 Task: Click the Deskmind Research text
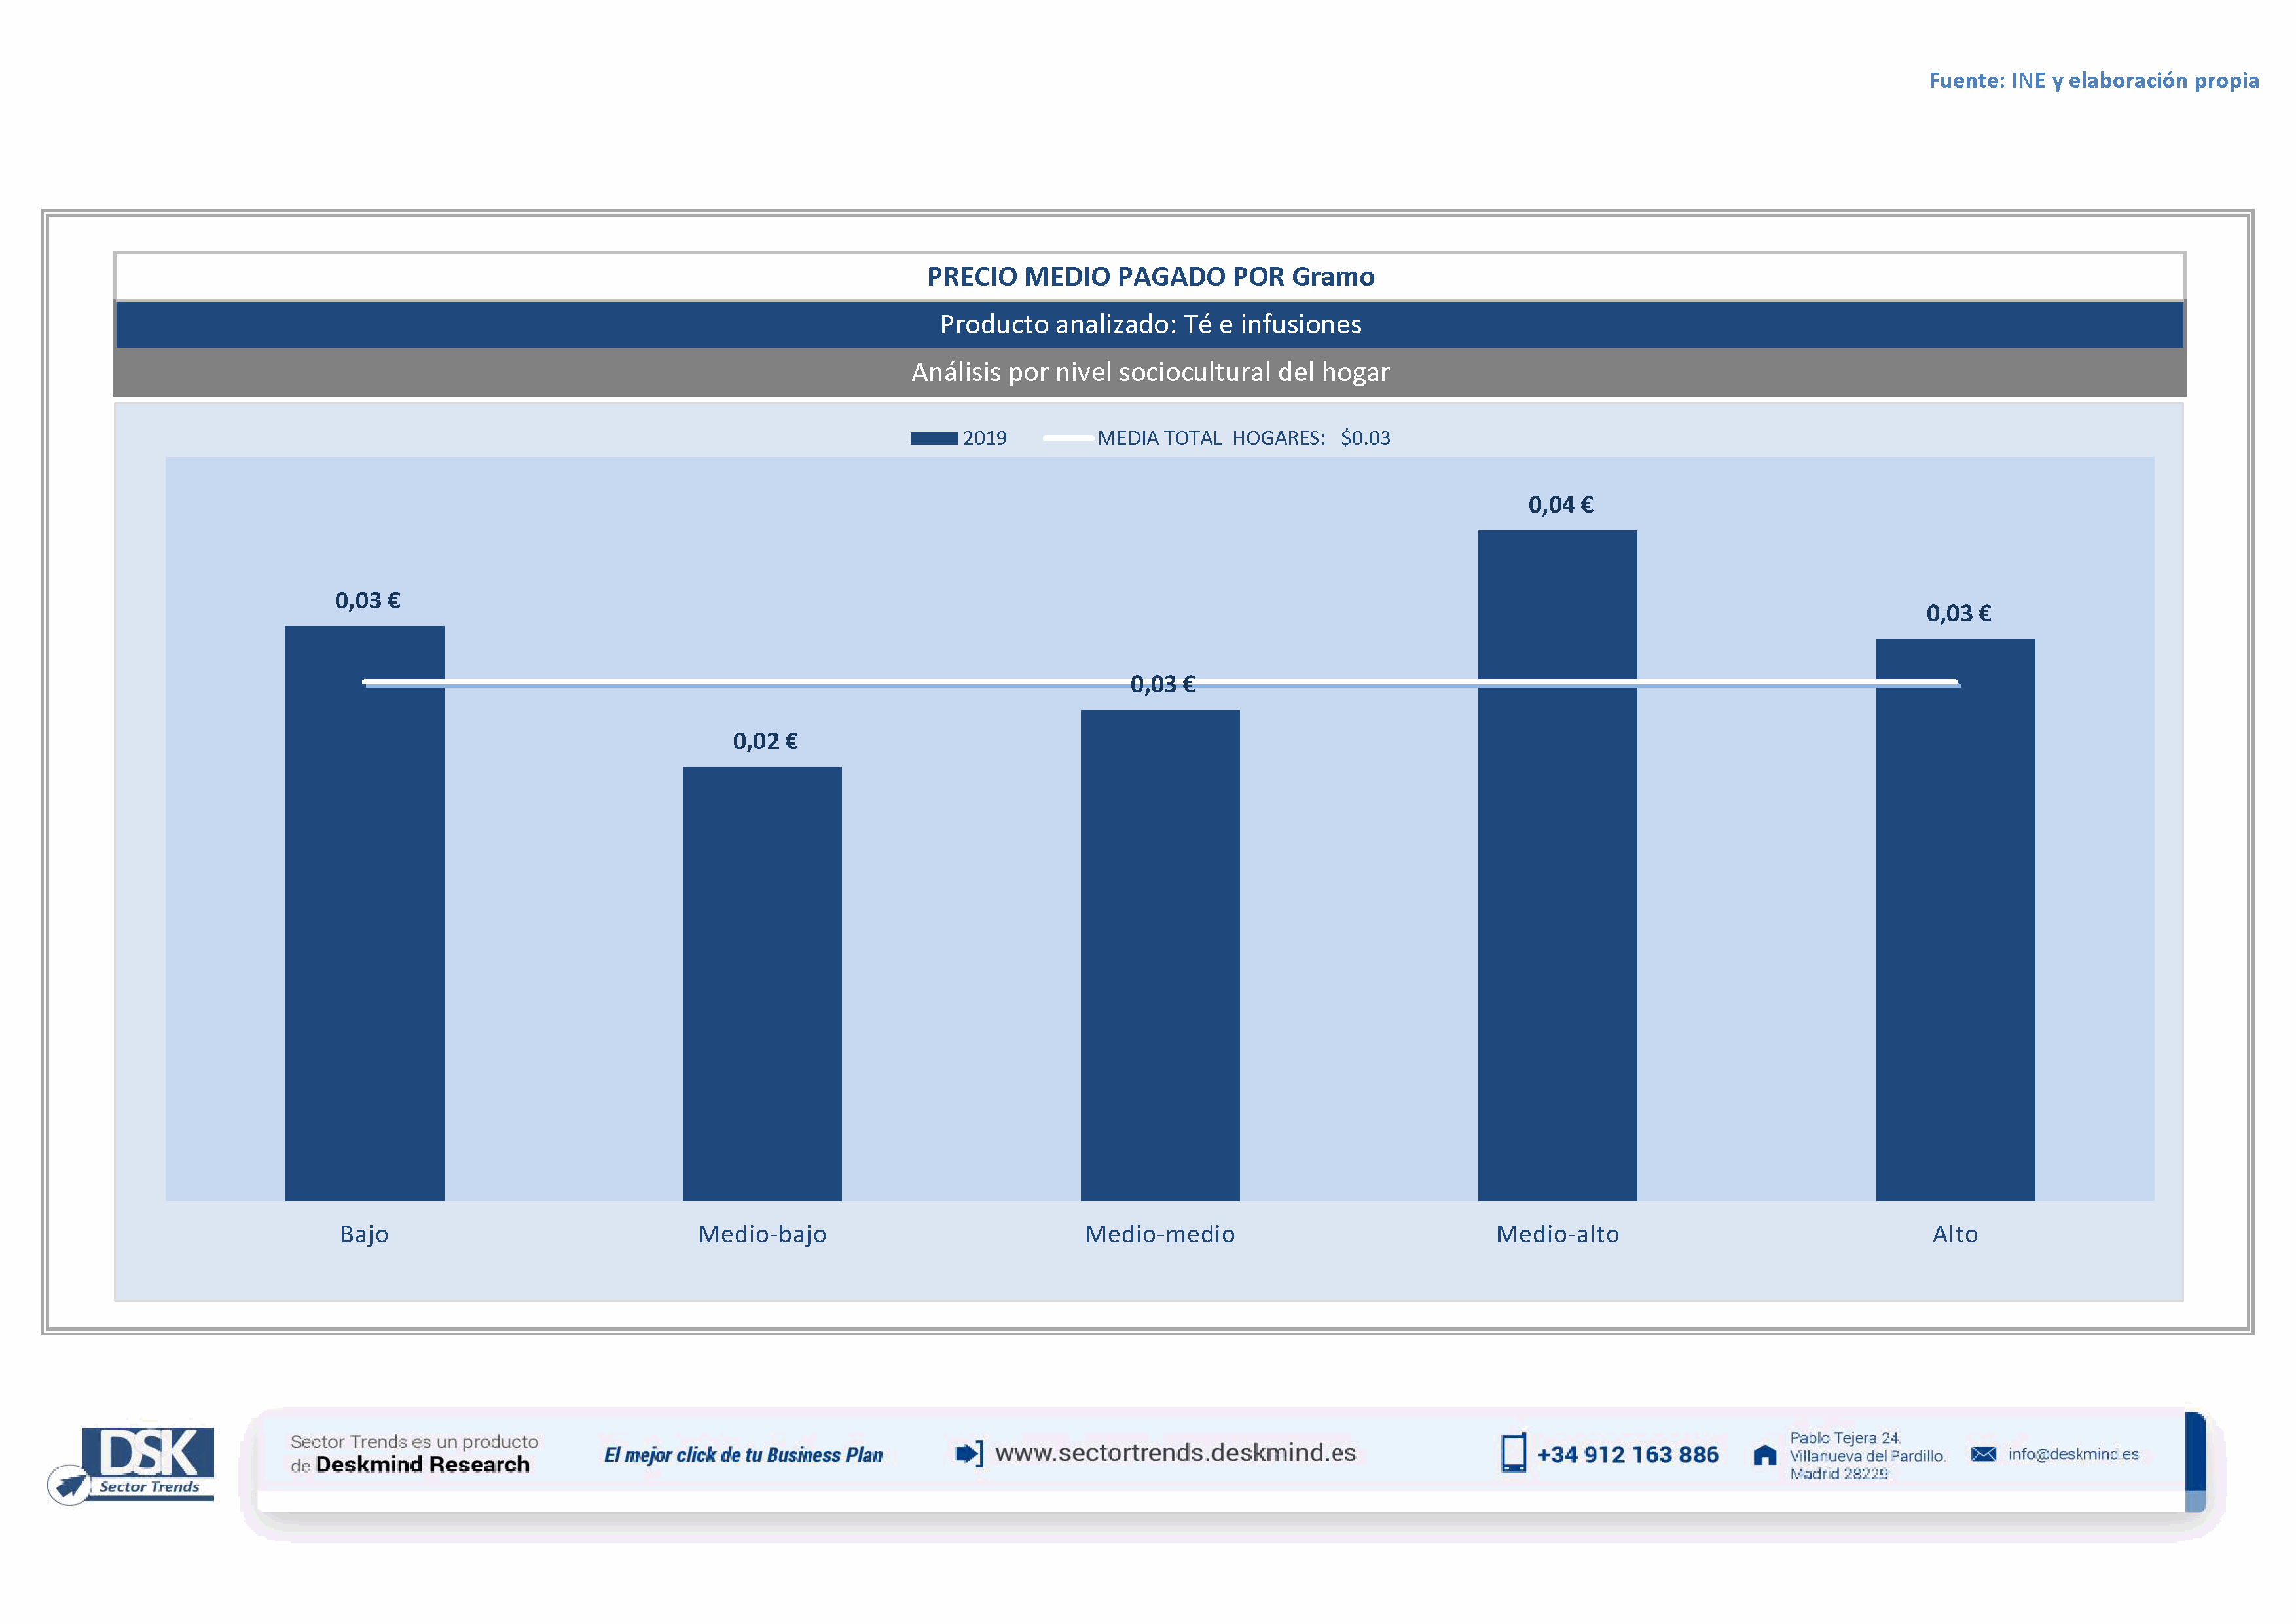pos(422,1465)
